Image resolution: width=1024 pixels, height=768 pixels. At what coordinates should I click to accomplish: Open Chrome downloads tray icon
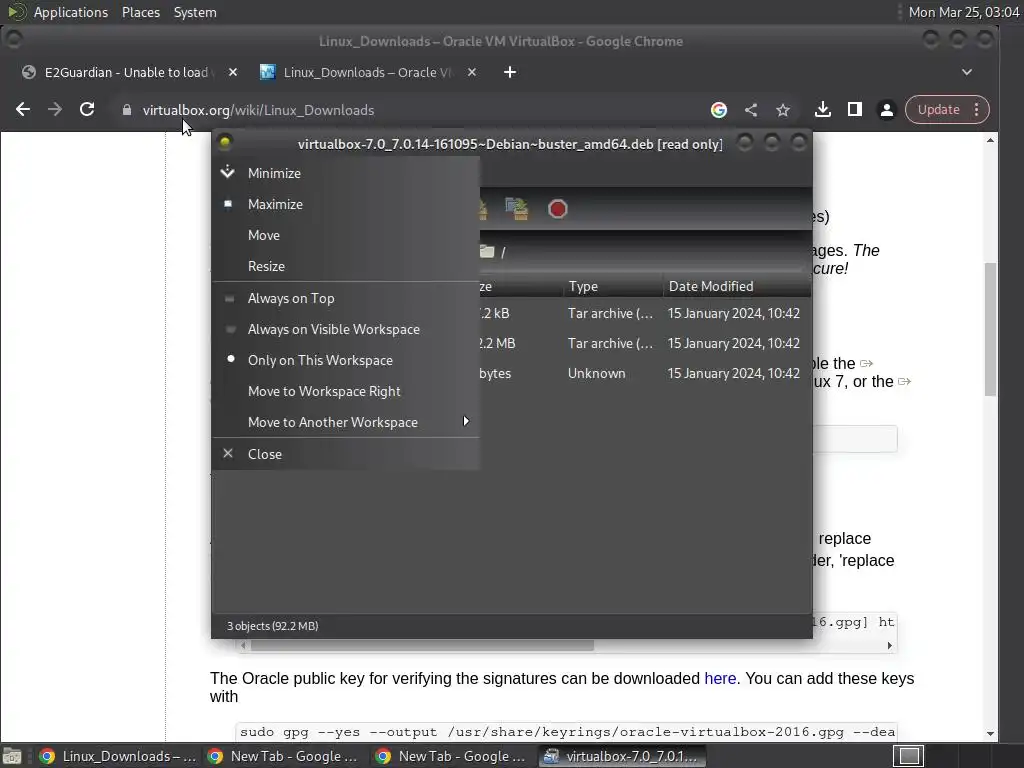[x=823, y=110]
